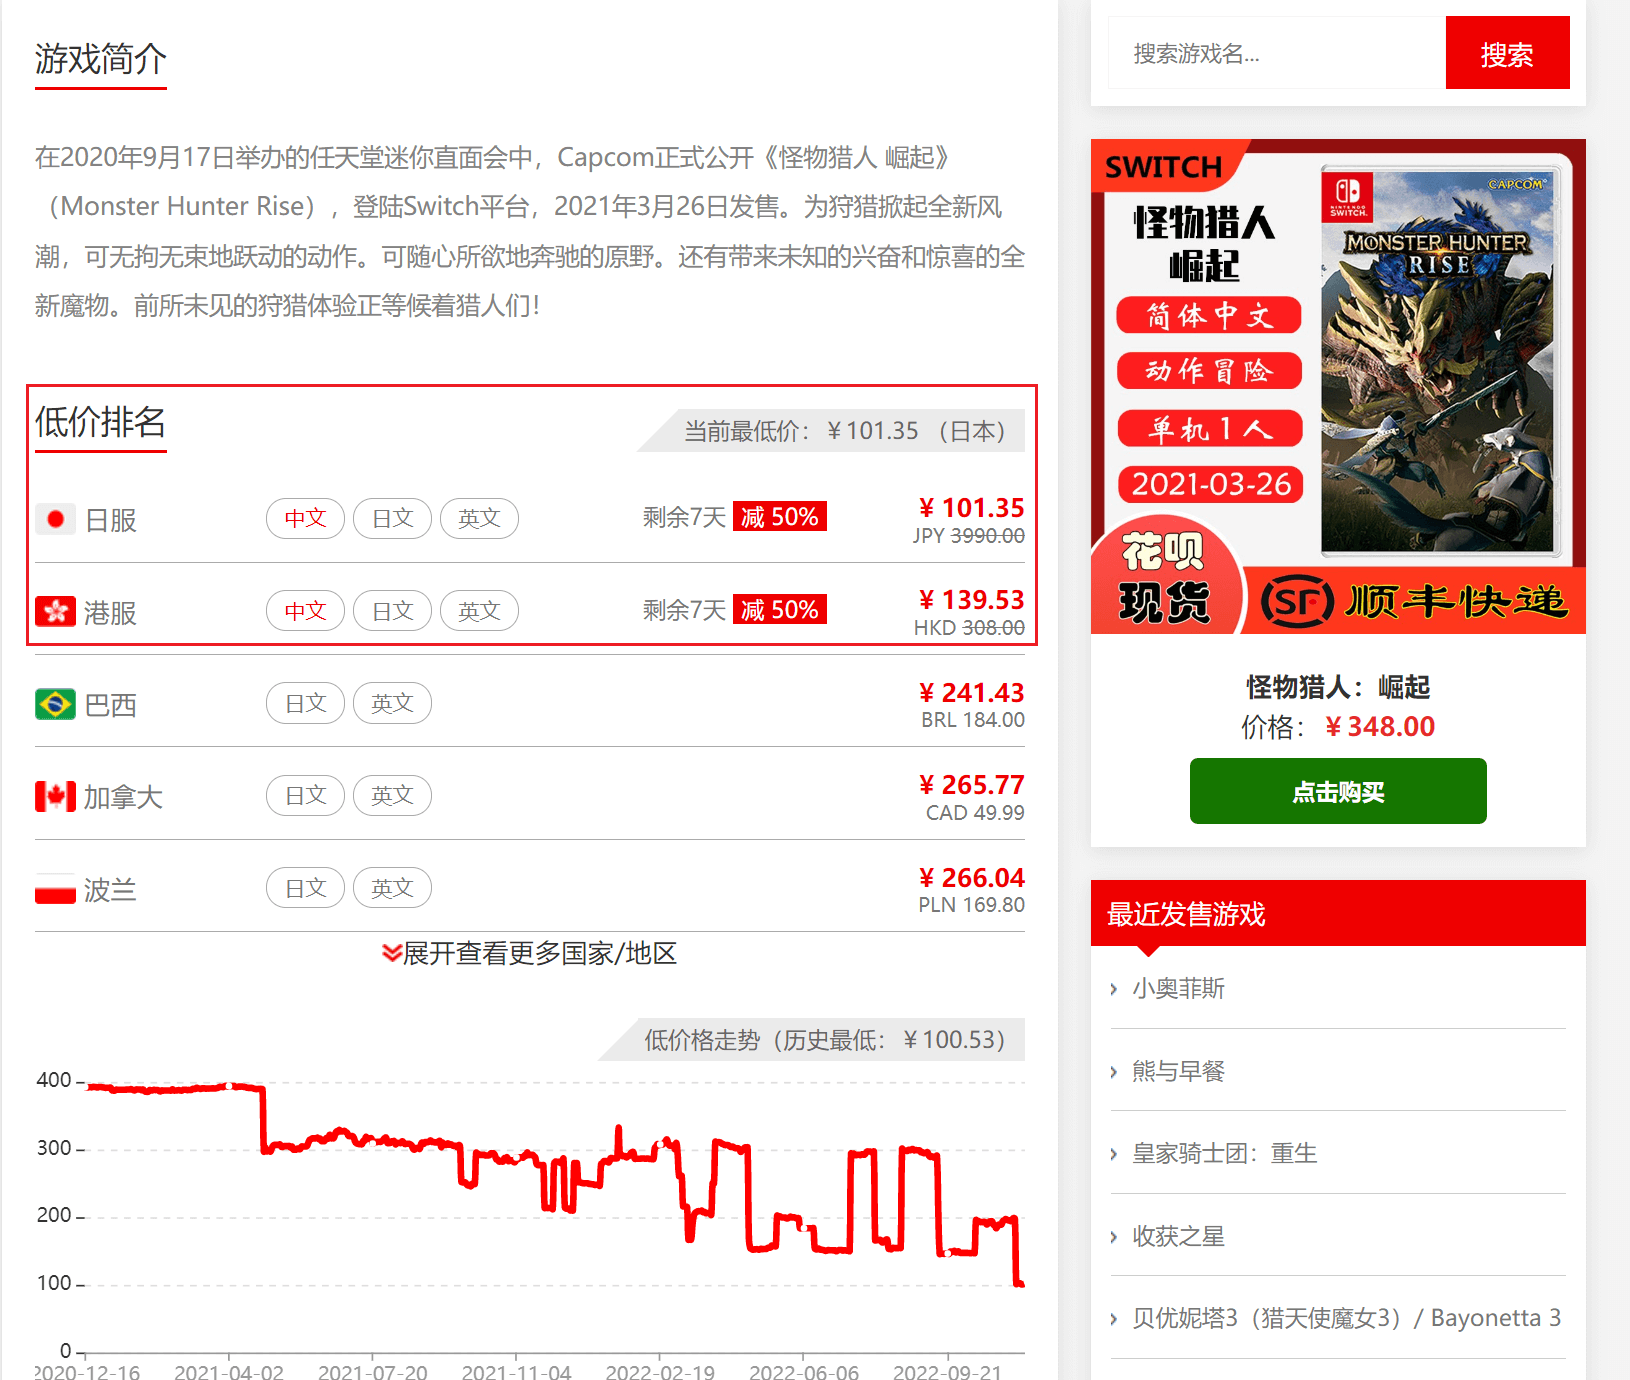Click the Japan flag icon
Screen dimensions: 1630x1380
point(55,519)
